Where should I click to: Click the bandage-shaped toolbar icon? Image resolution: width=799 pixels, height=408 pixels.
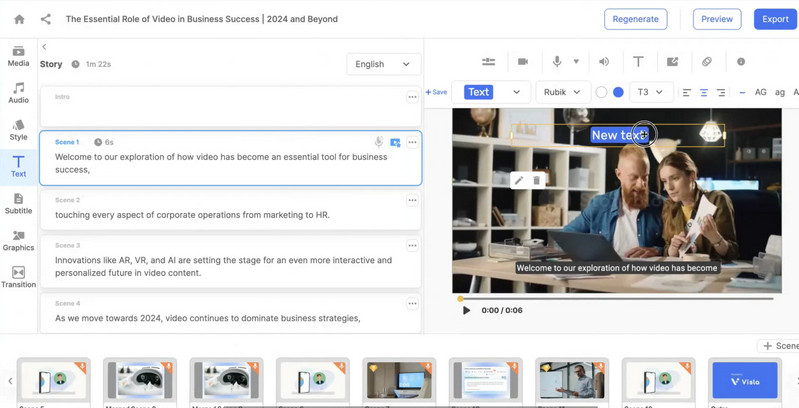707,62
